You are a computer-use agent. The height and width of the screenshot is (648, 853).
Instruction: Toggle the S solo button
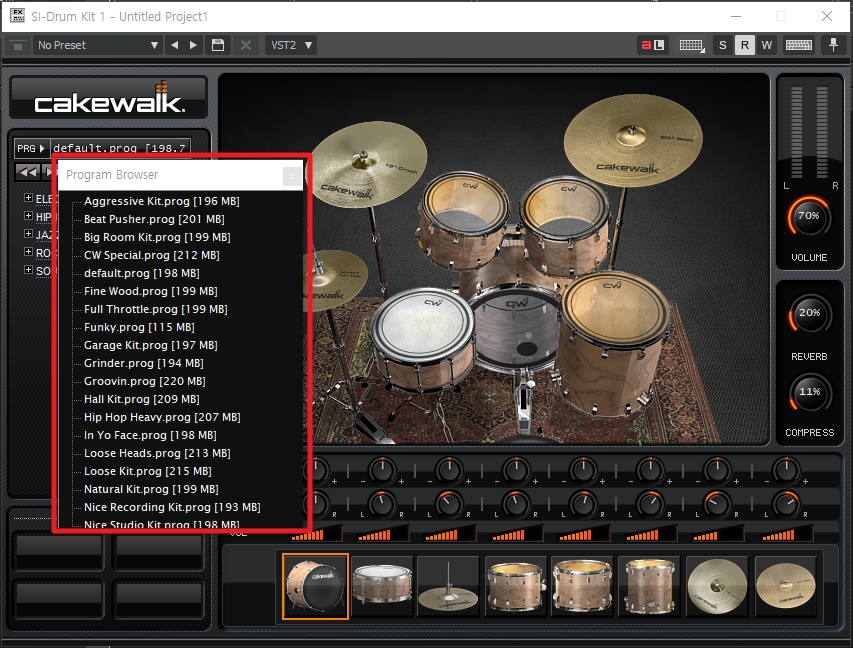(x=722, y=45)
